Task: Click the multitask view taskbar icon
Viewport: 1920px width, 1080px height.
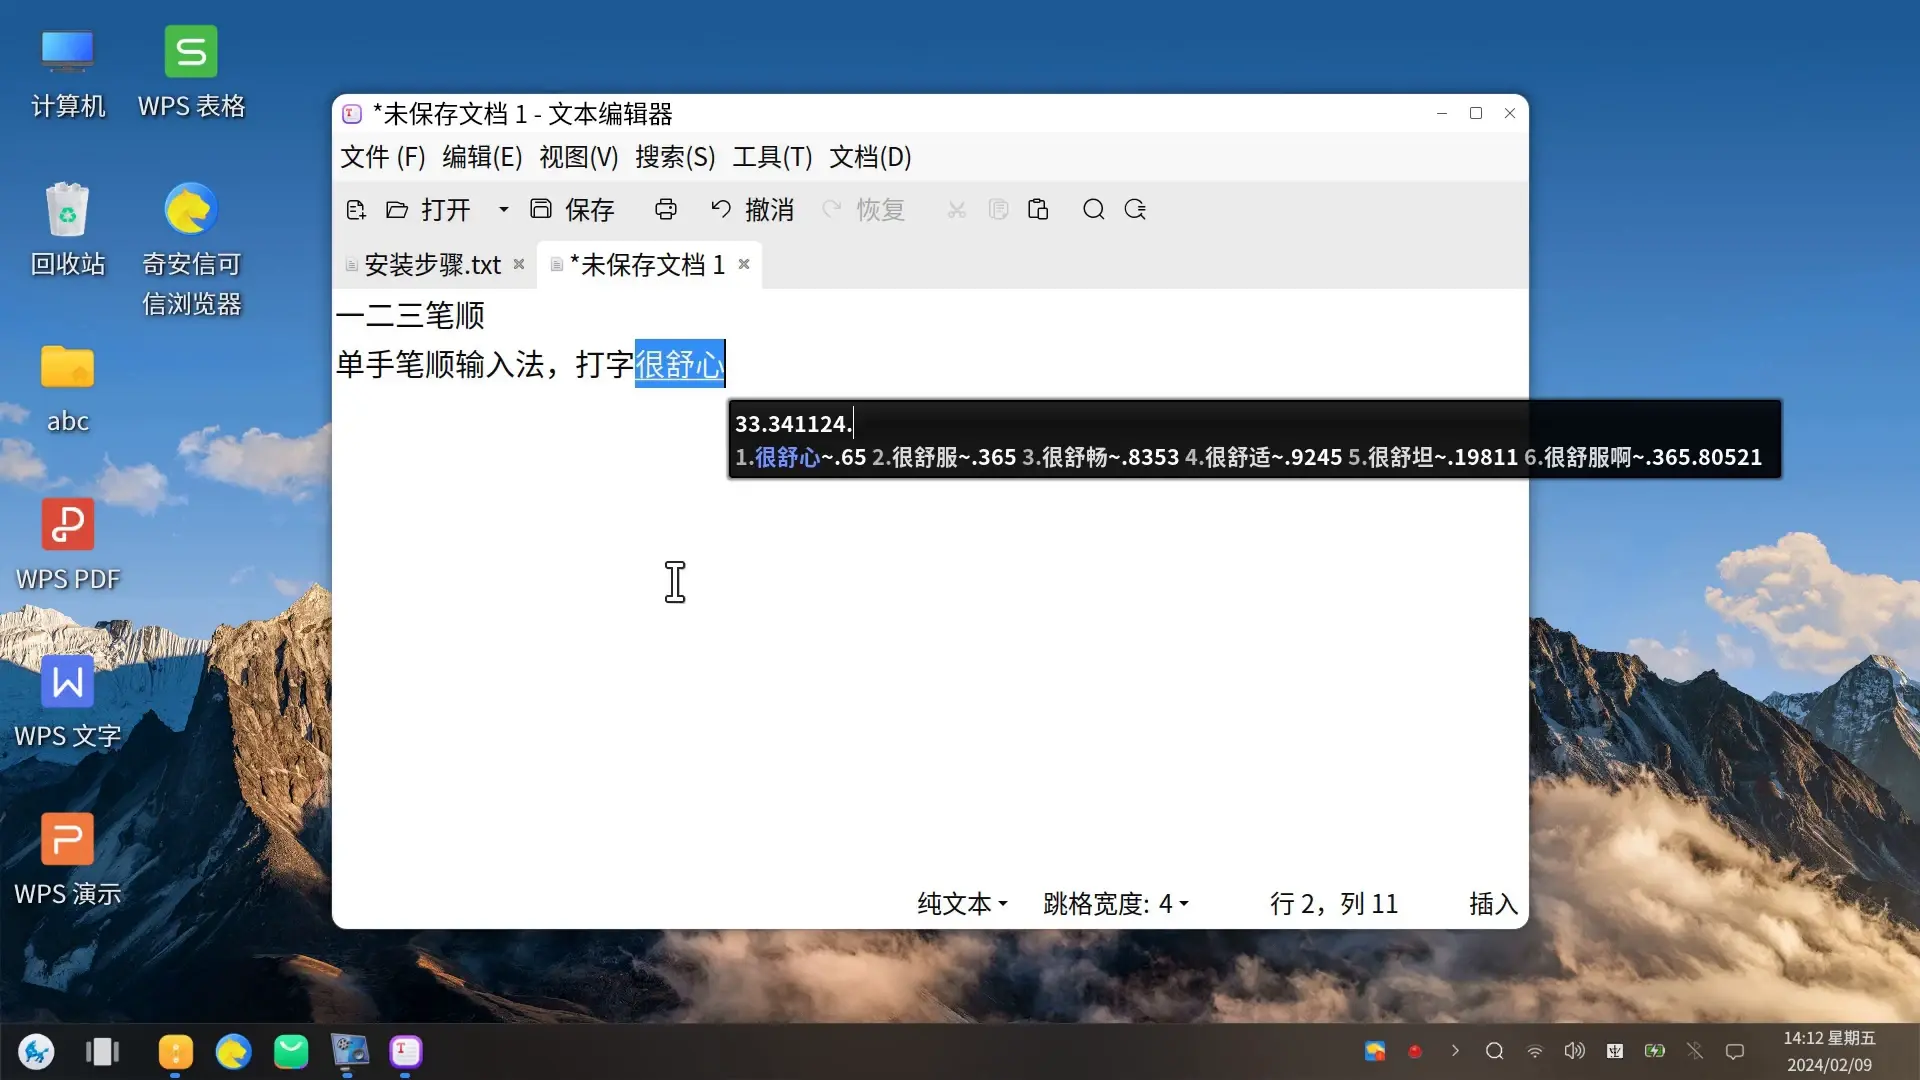Action: click(102, 1051)
